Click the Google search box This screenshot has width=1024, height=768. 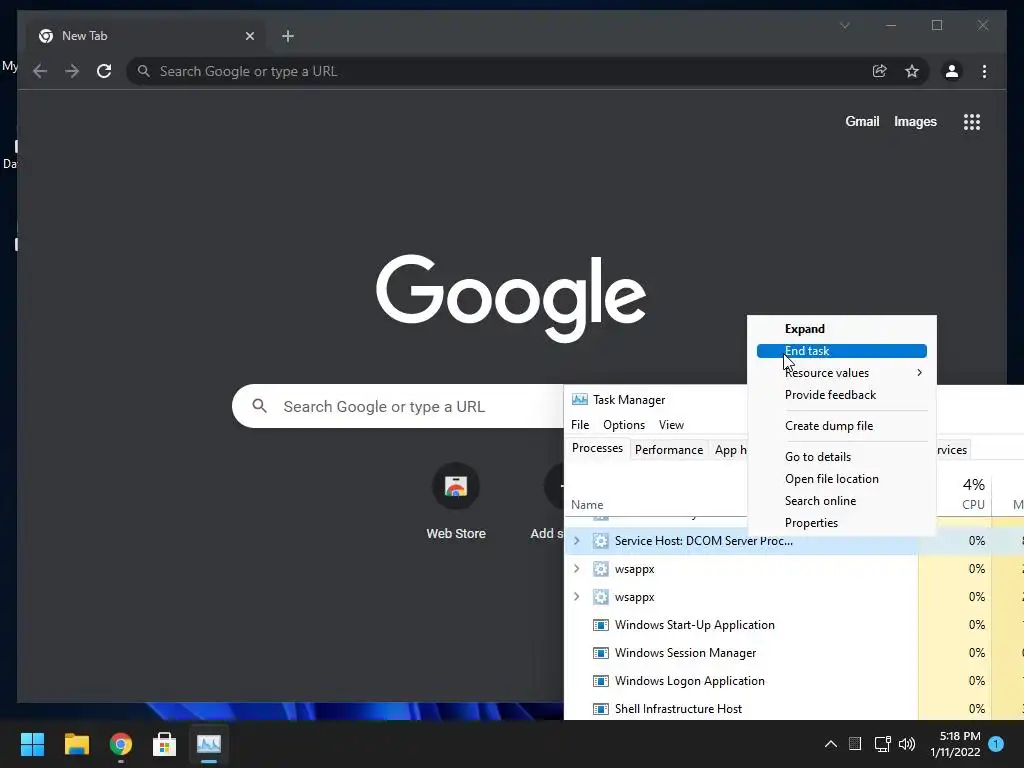click(x=398, y=406)
